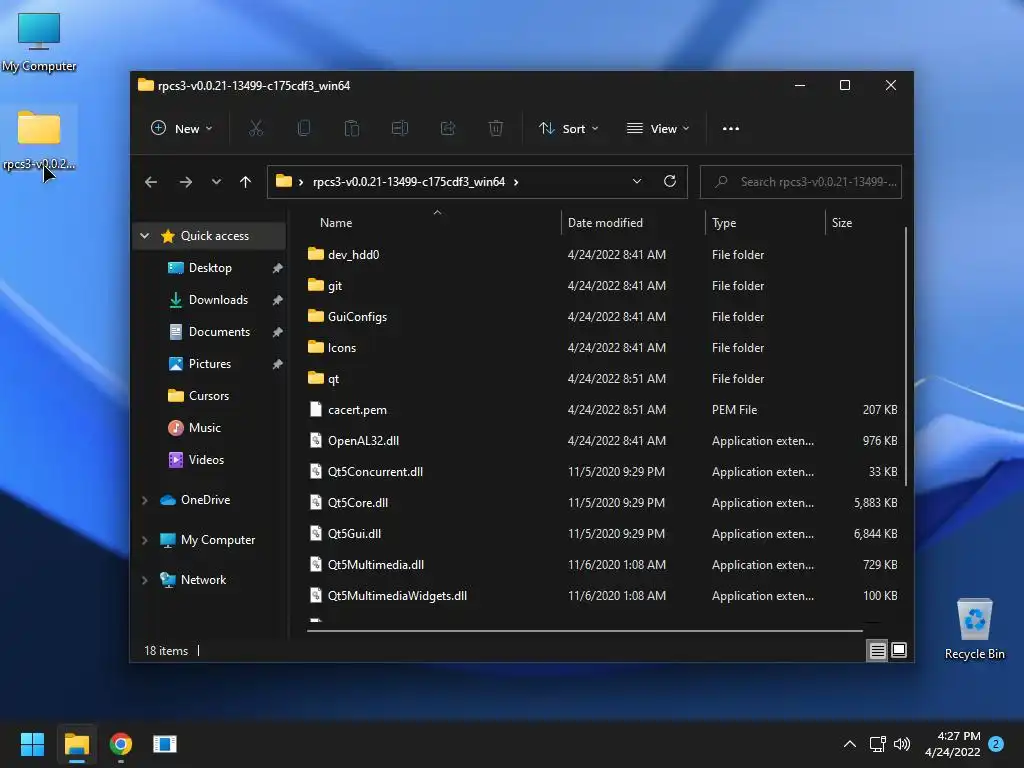Expand breadcrumb chevron after folder name

click(x=516, y=182)
